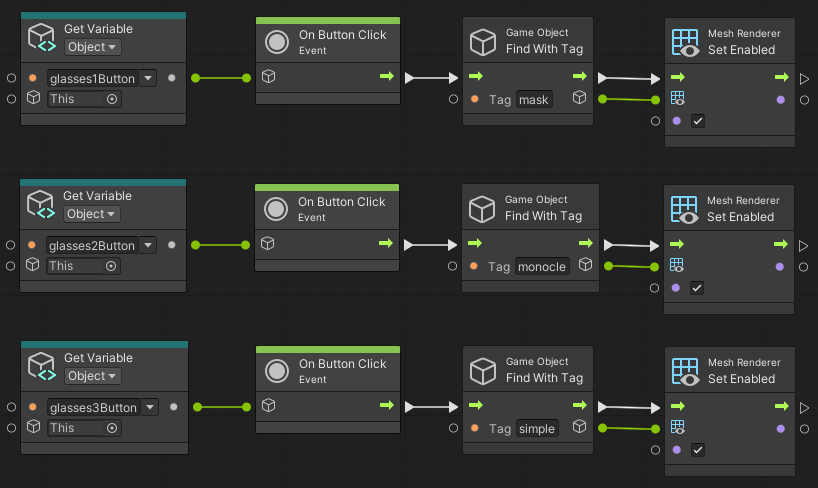Viewport: 818px width, 488px height.
Task: Click the This object field on glasses1Button node
Action: click(x=84, y=99)
